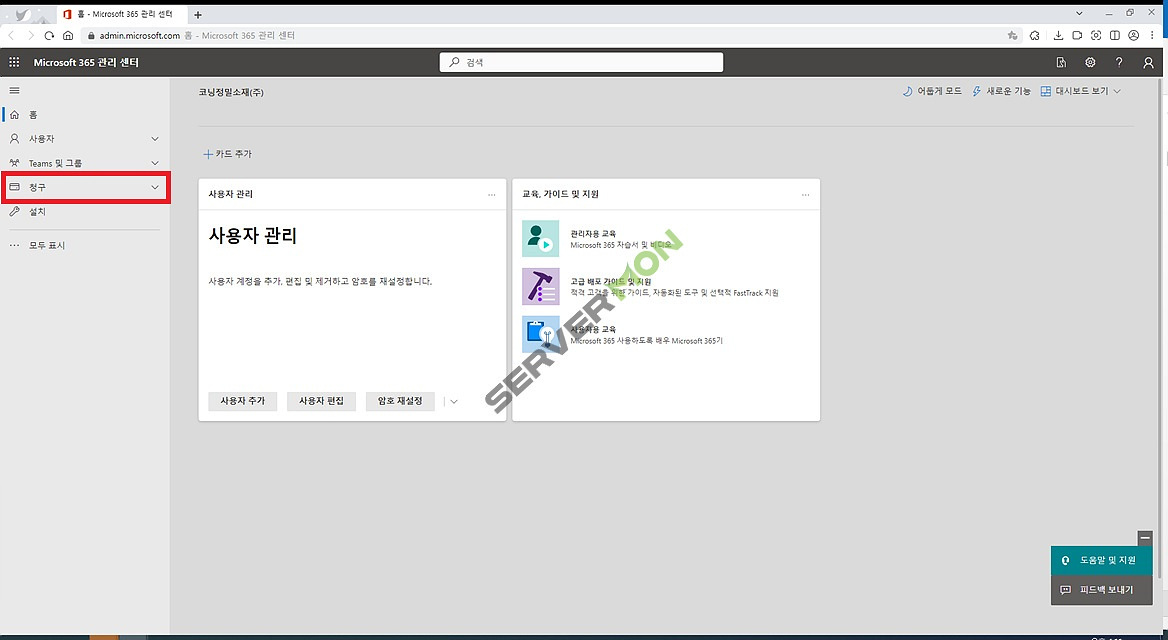
Task: Open a new browser tab
Action: click(x=197, y=15)
